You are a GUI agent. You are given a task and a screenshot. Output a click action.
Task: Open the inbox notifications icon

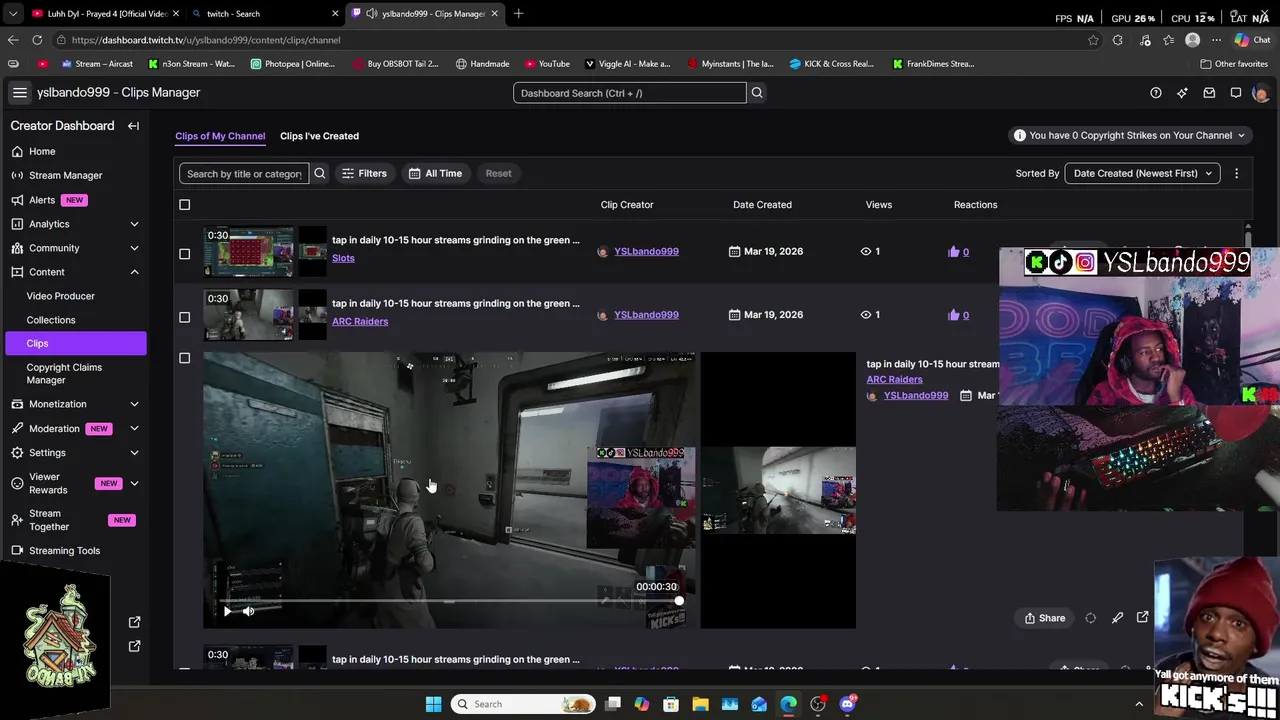click(x=1209, y=93)
